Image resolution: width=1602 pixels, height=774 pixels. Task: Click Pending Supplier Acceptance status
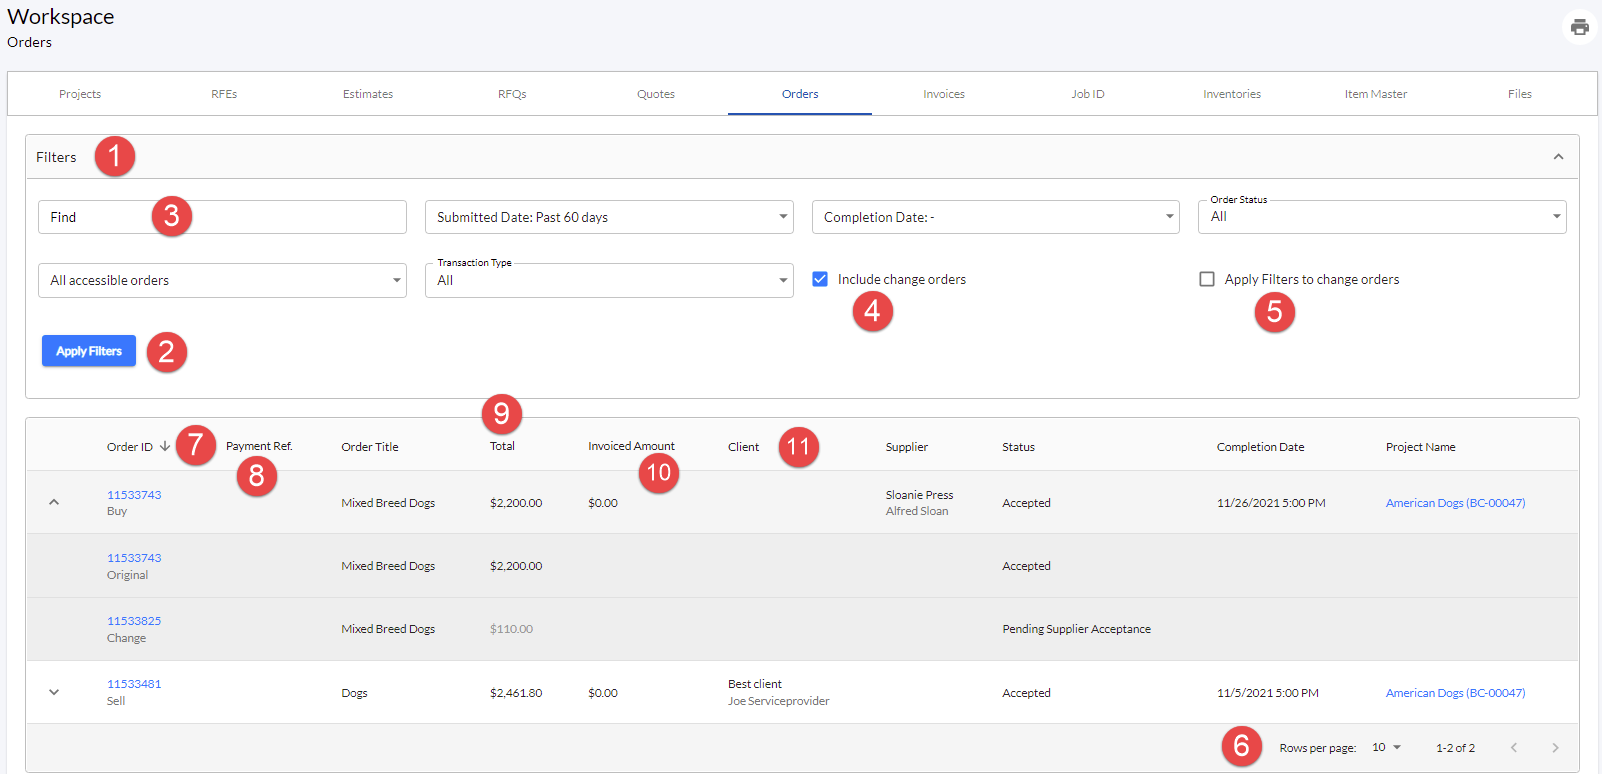point(1076,629)
